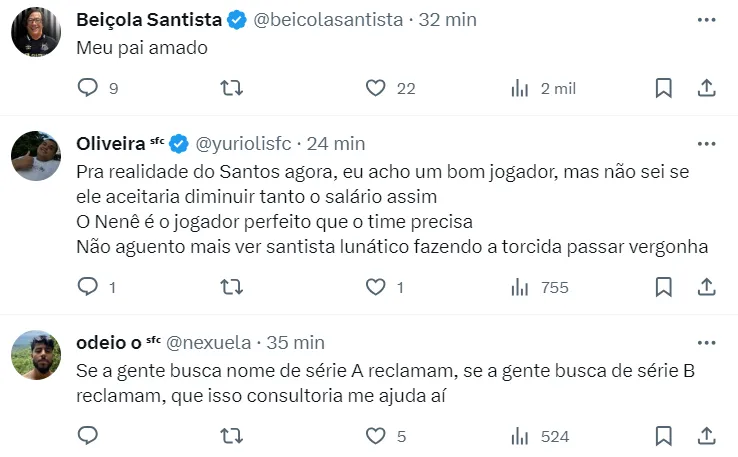Reply to Oliveira's tweet
738x457 pixels.
pos(88,287)
